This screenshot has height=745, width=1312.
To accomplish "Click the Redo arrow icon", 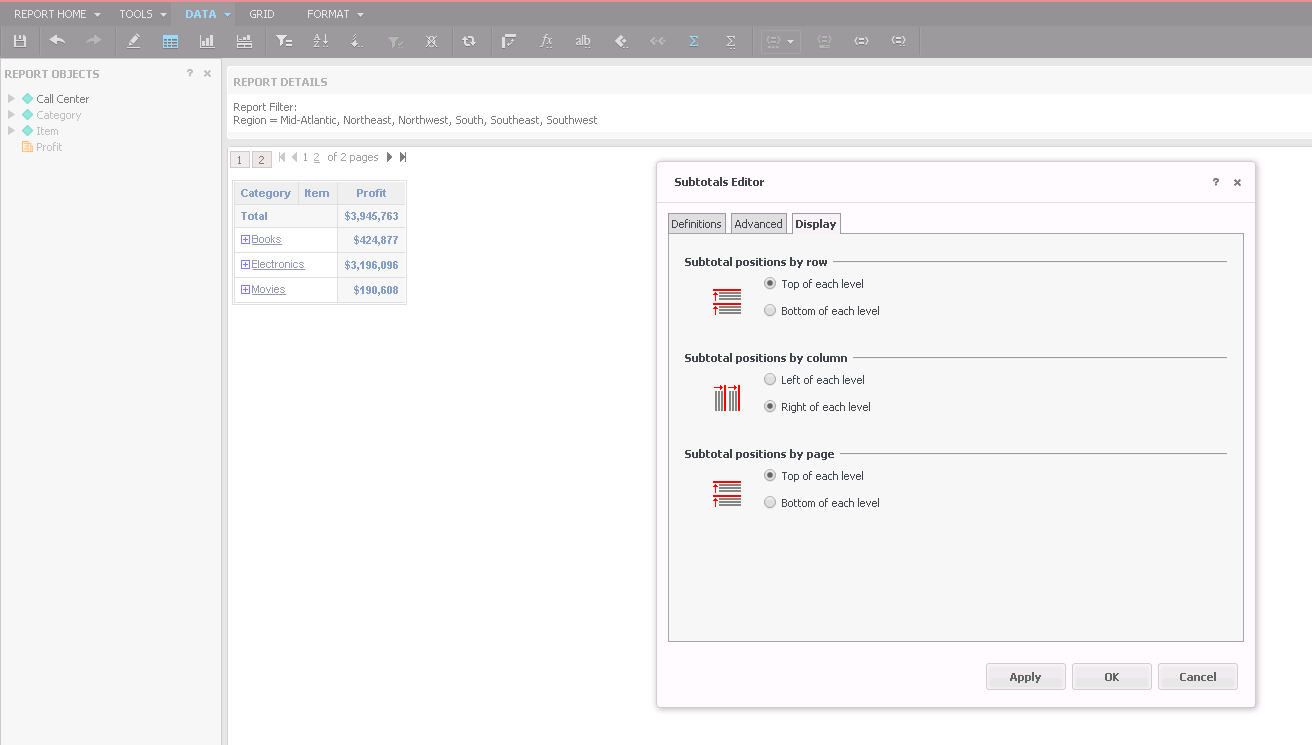I will [93, 41].
